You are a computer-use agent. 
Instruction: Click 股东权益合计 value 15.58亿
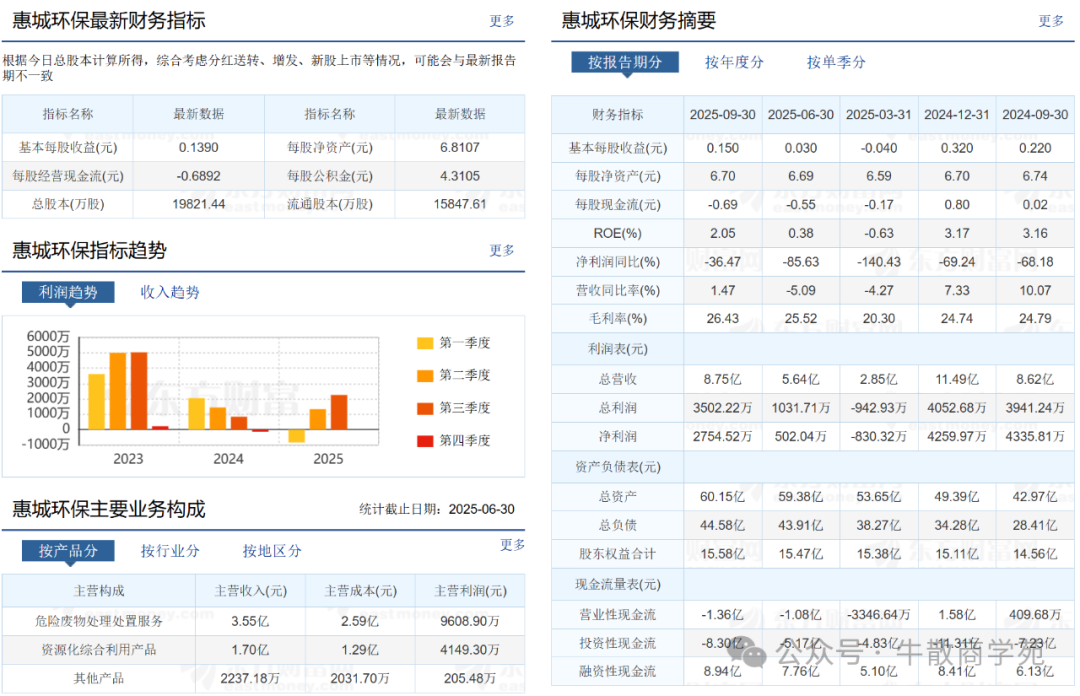[x=723, y=553]
